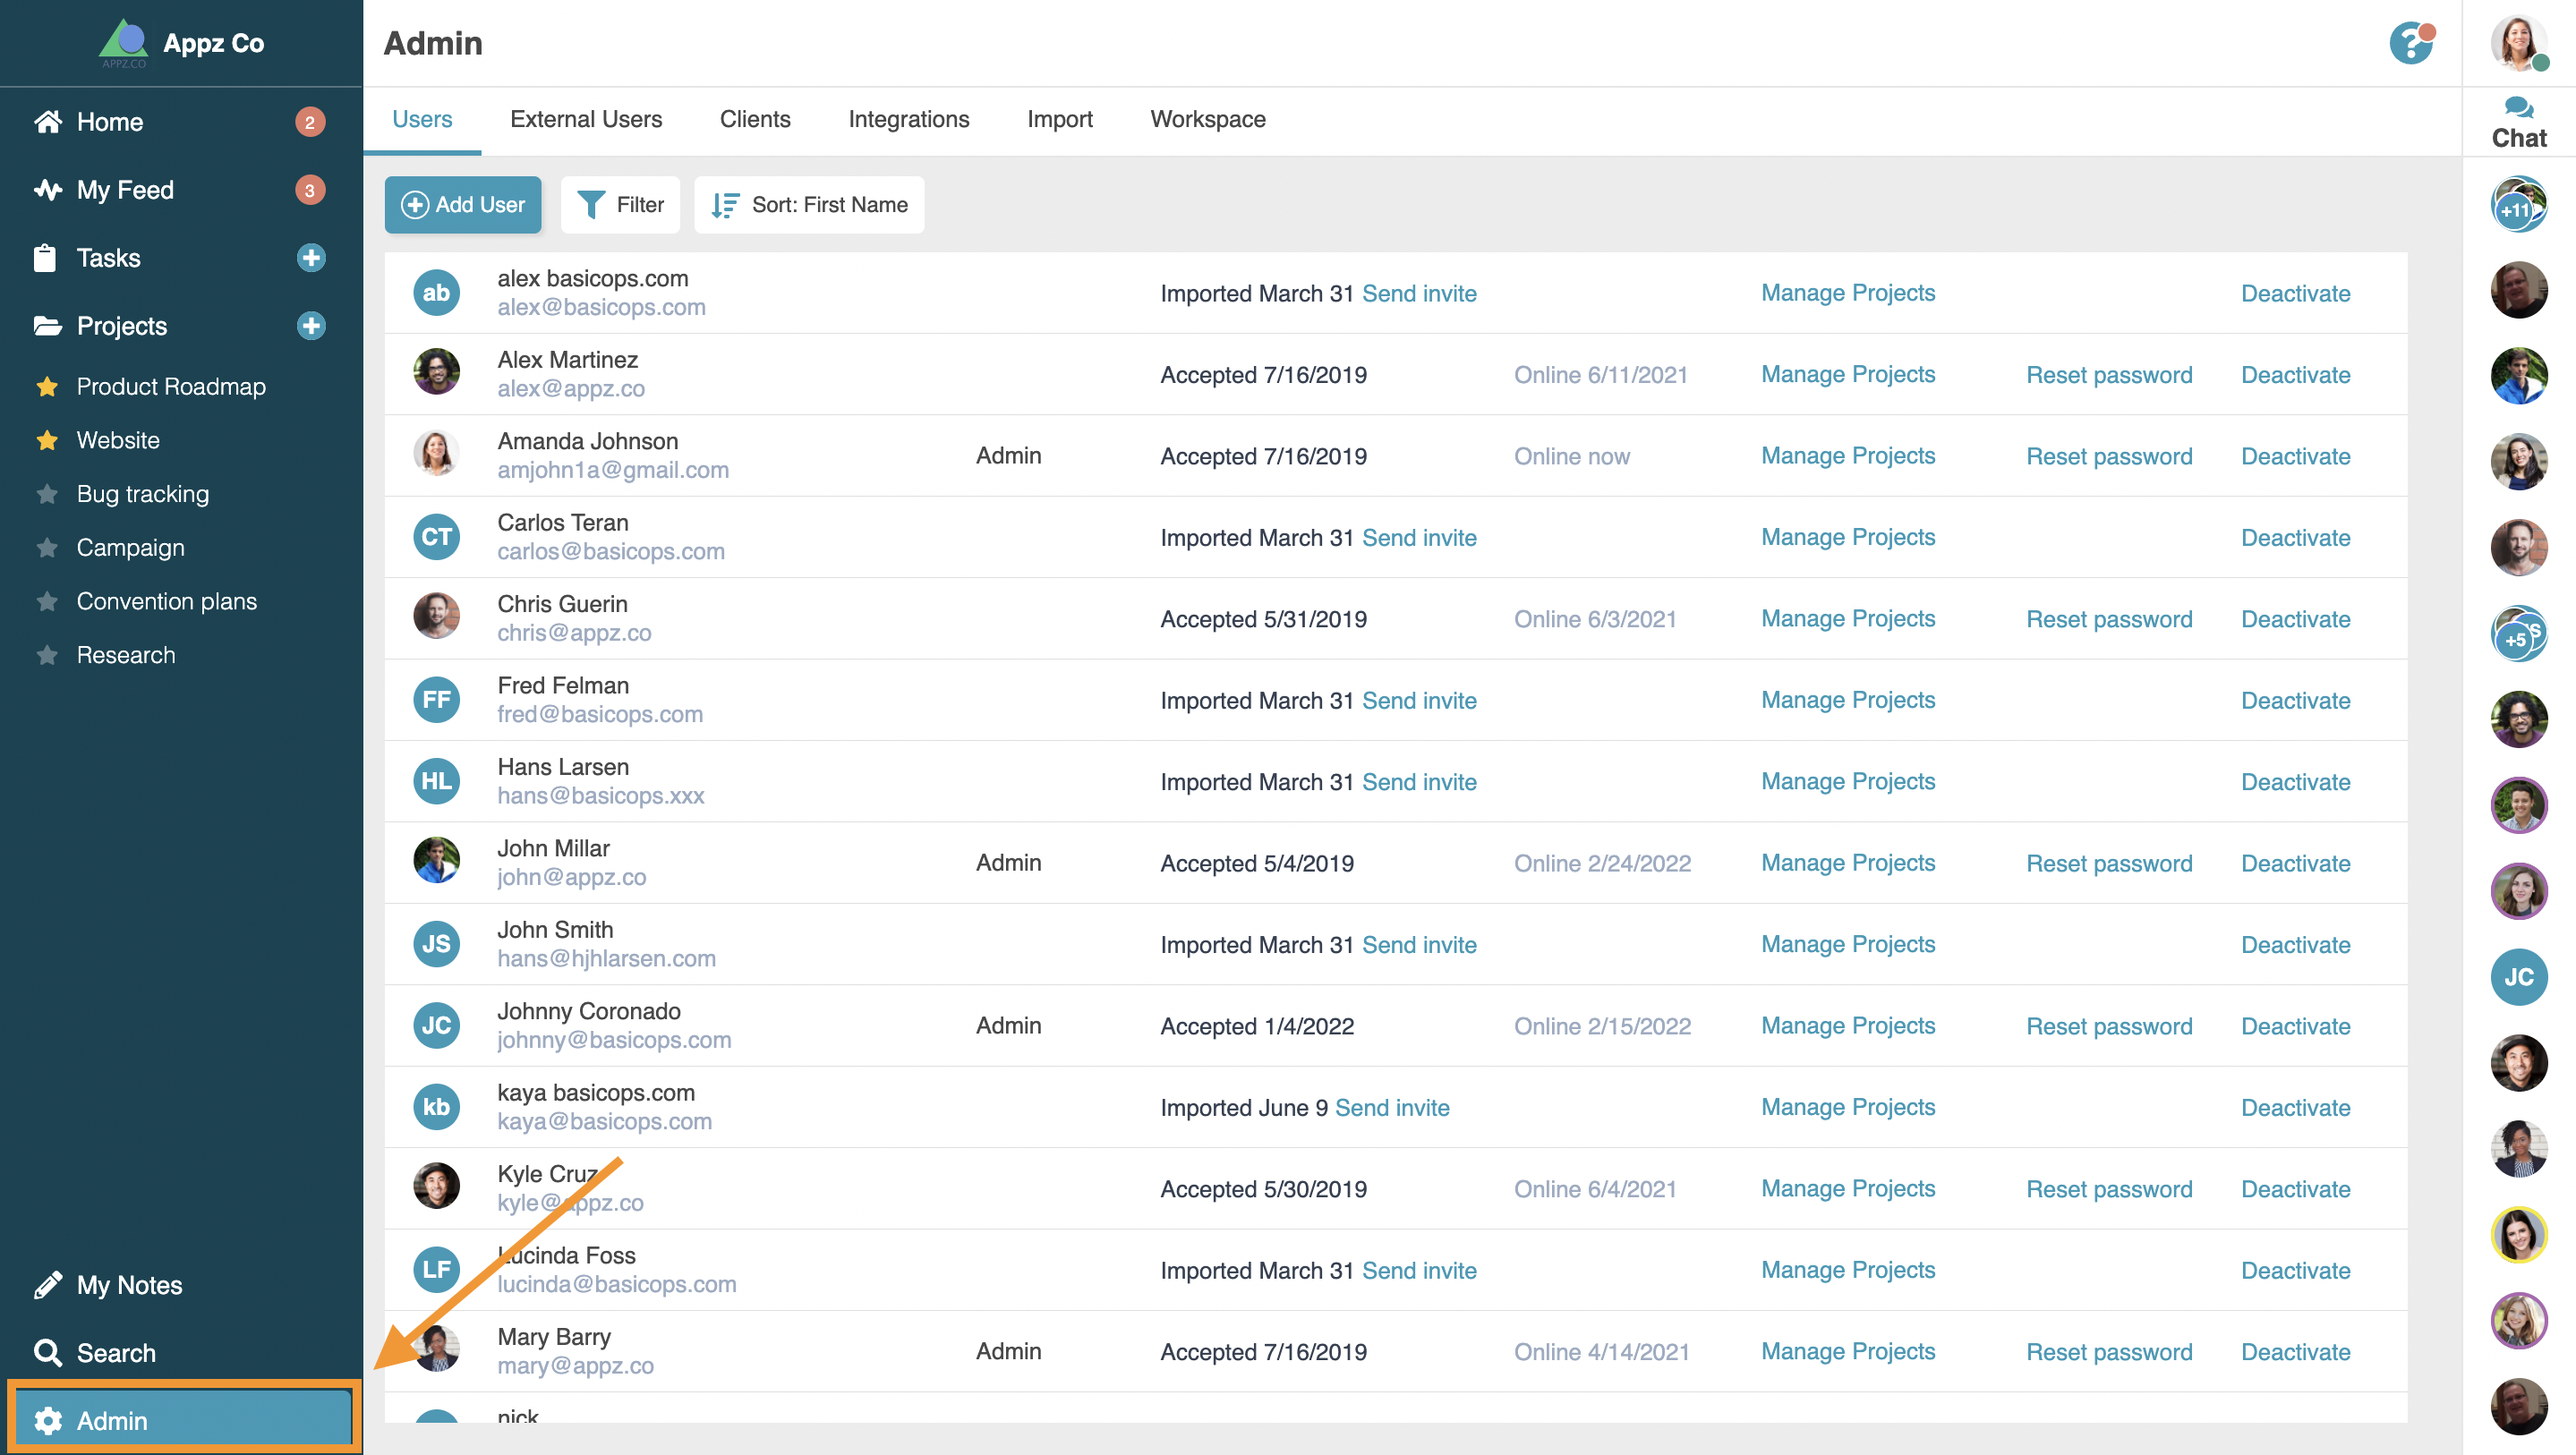The width and height of the screenshot is (2576, 1455).
Task: Click Alex Martinez's profile photo in list
Action: 436,372
